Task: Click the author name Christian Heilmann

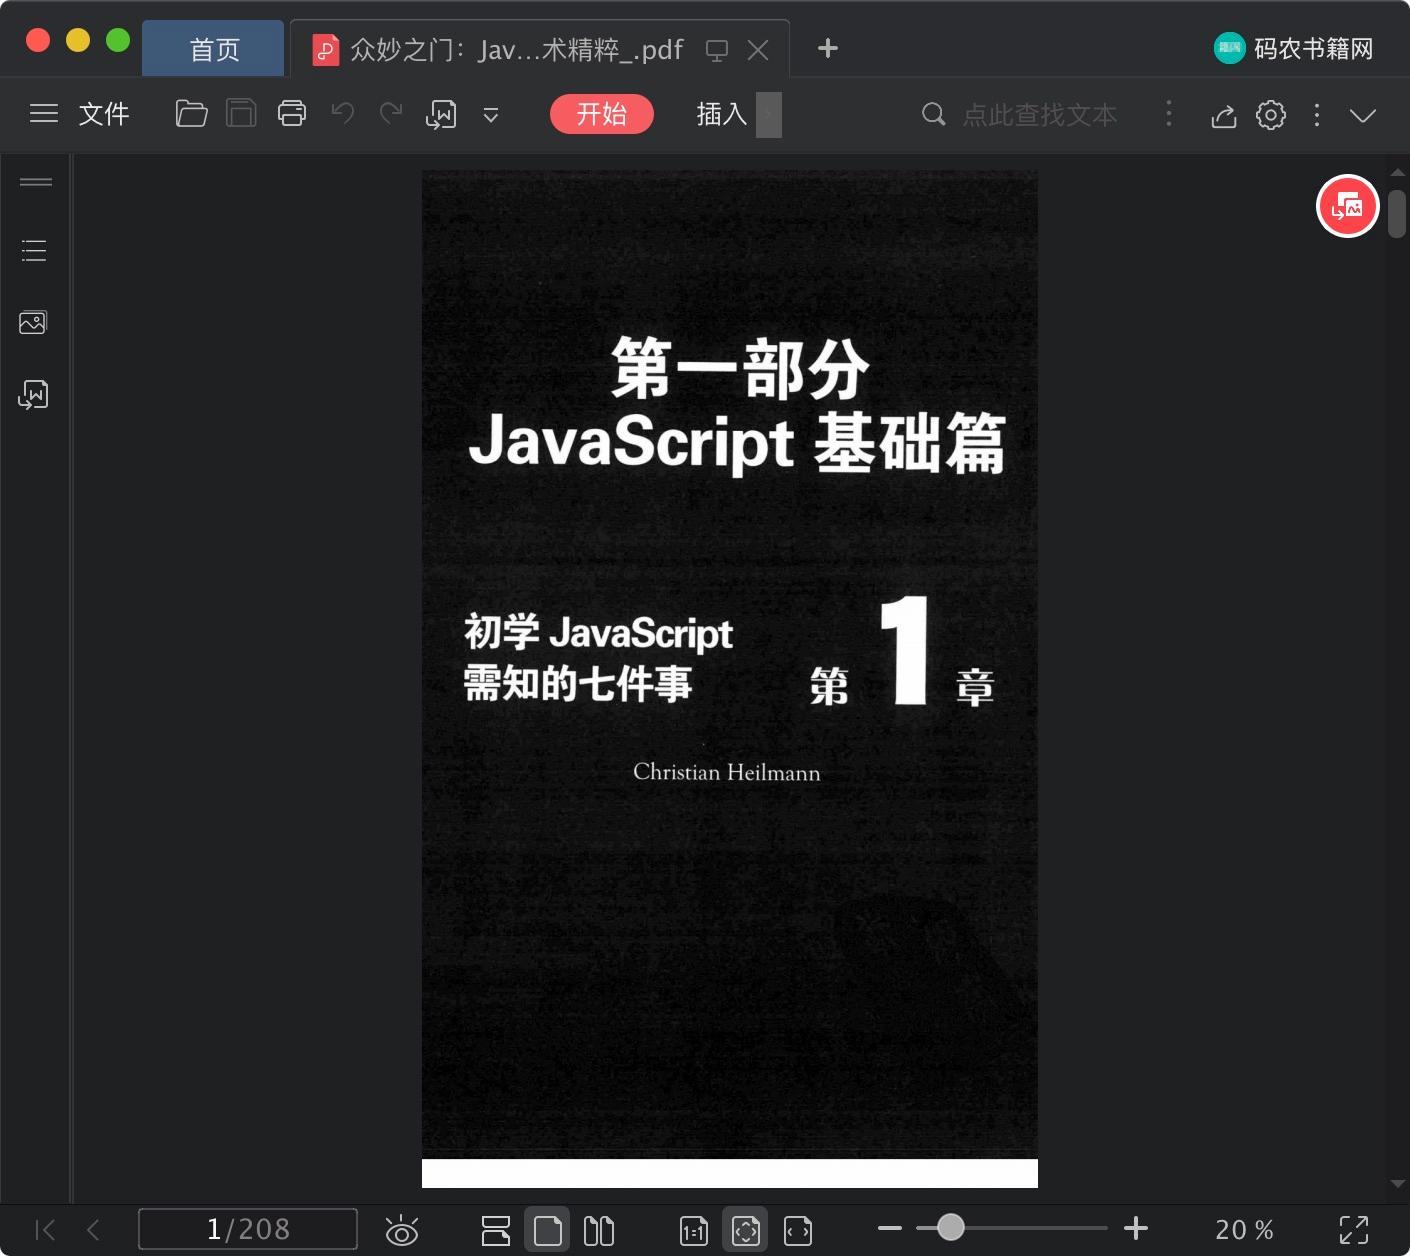Action: click(727, 773)
